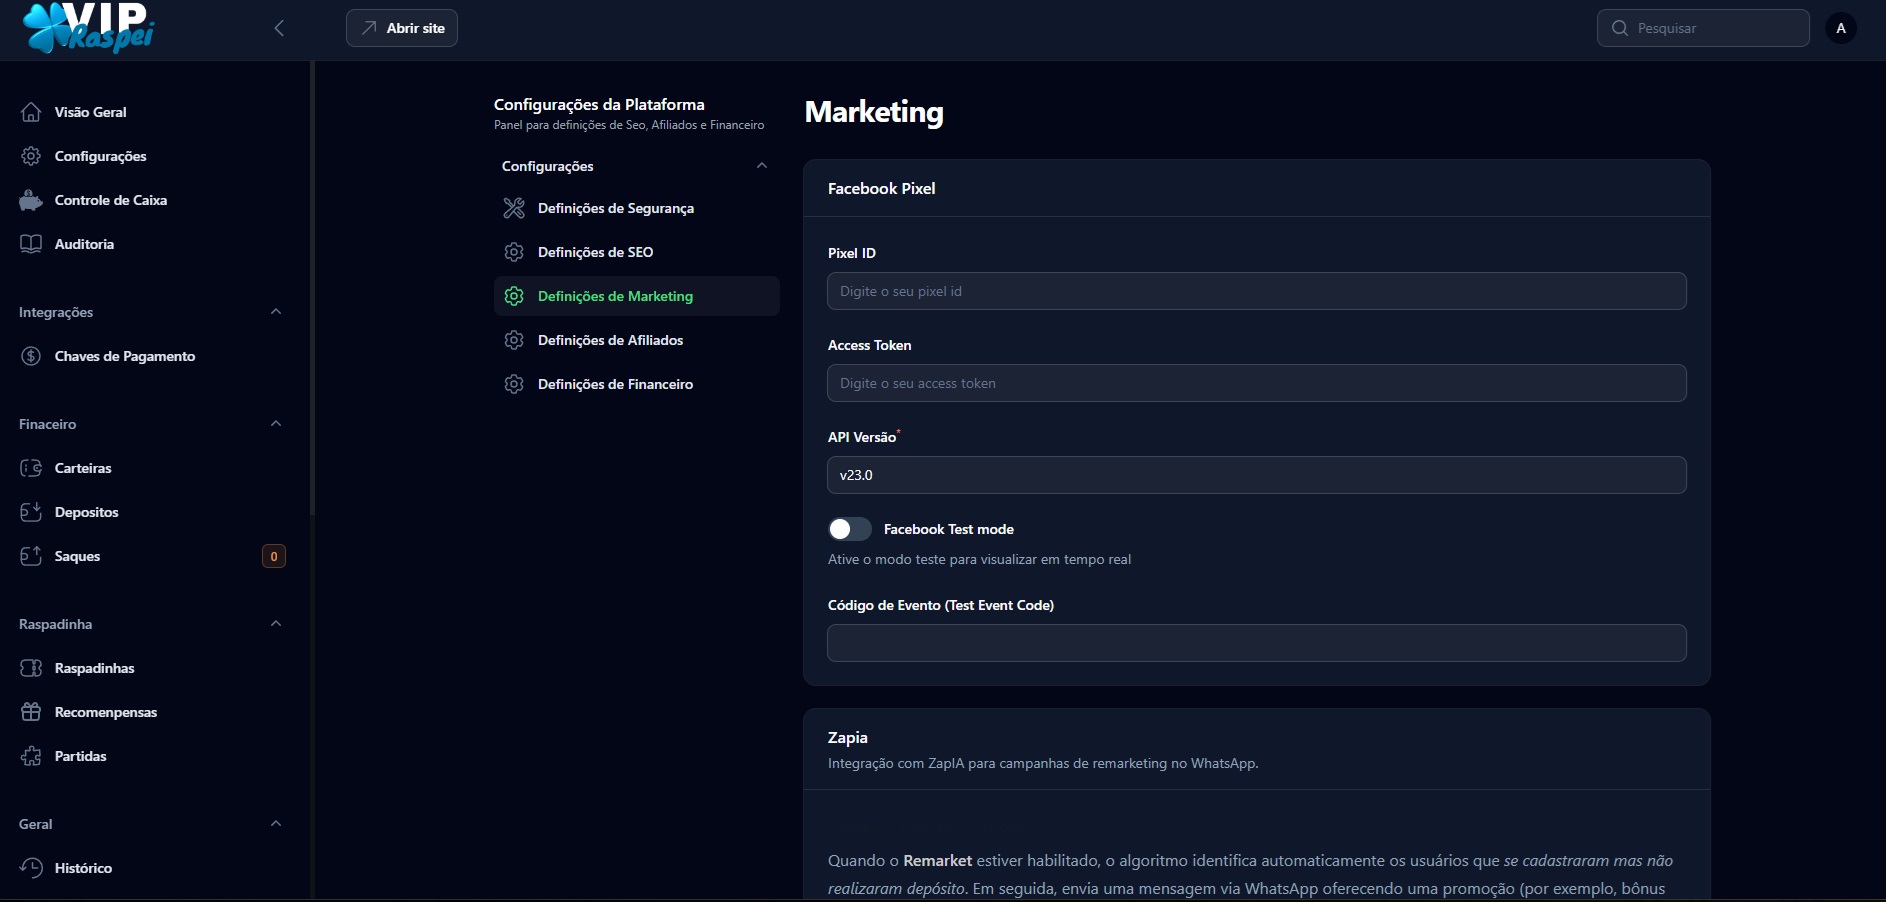Click the Definições de Marketing gear icon
This screenshot has width=1886, height=902.
514,296
